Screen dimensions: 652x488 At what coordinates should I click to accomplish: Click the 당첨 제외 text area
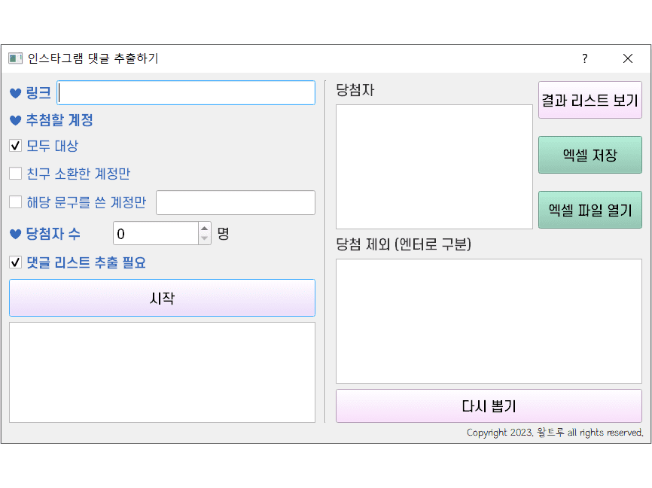(x=488, y=320)
